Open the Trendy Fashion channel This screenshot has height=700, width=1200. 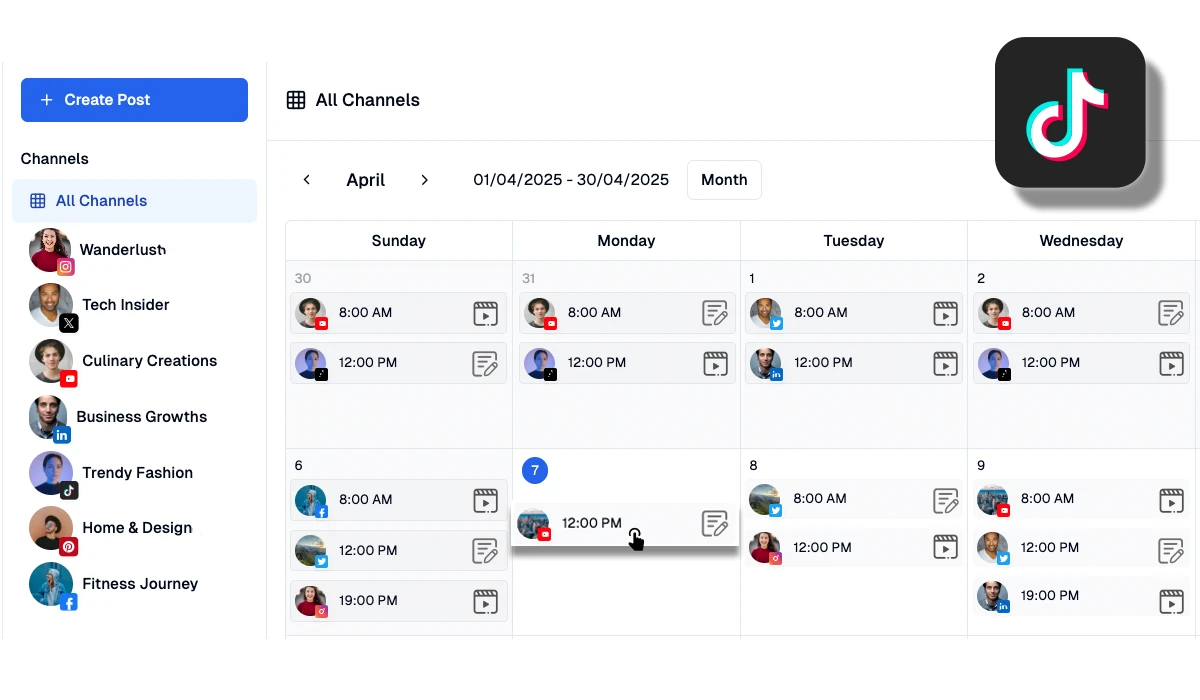coord(112,474)
